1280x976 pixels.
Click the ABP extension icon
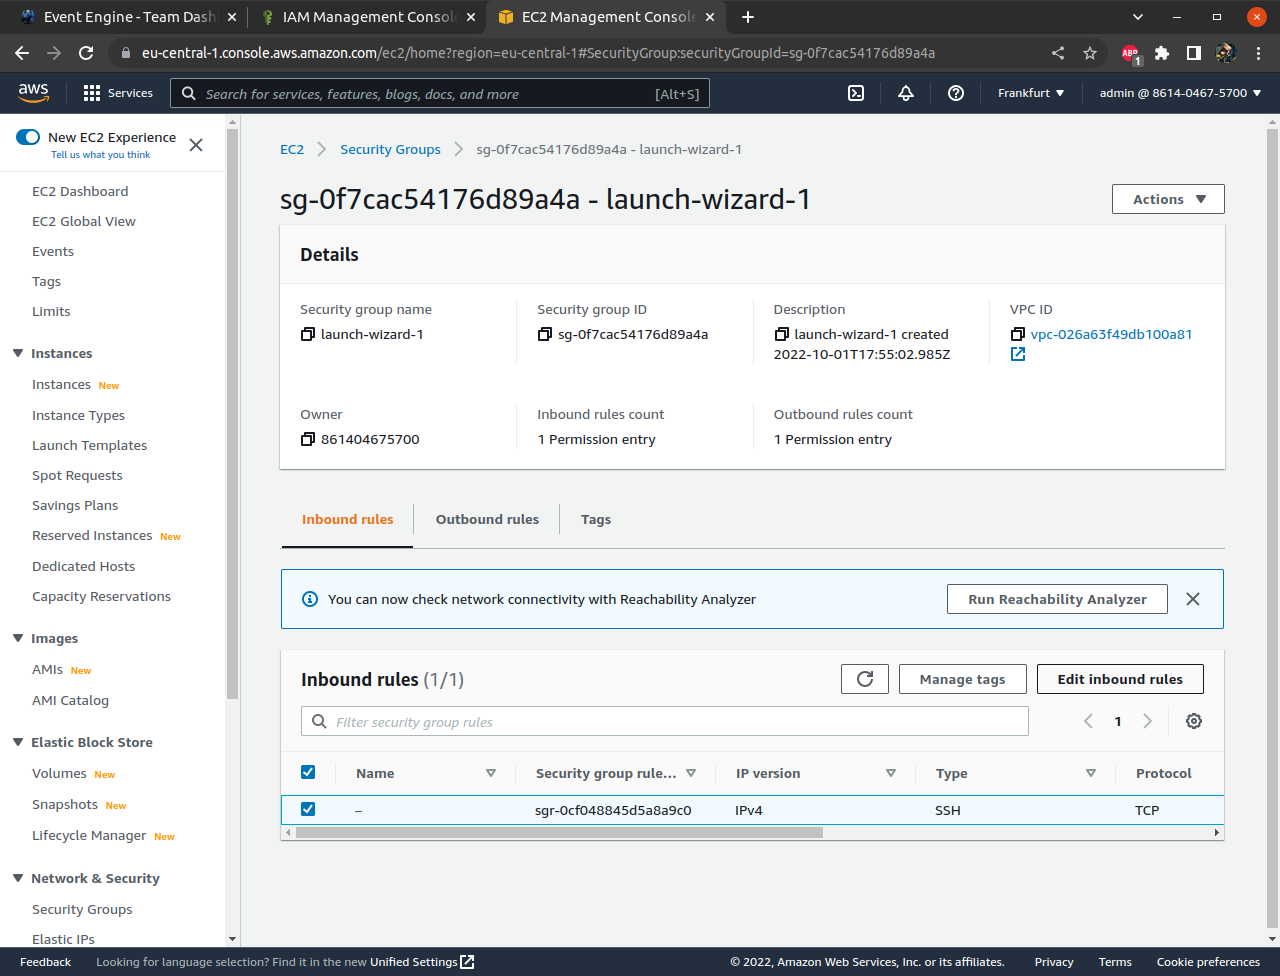[x=1130, y=53]
